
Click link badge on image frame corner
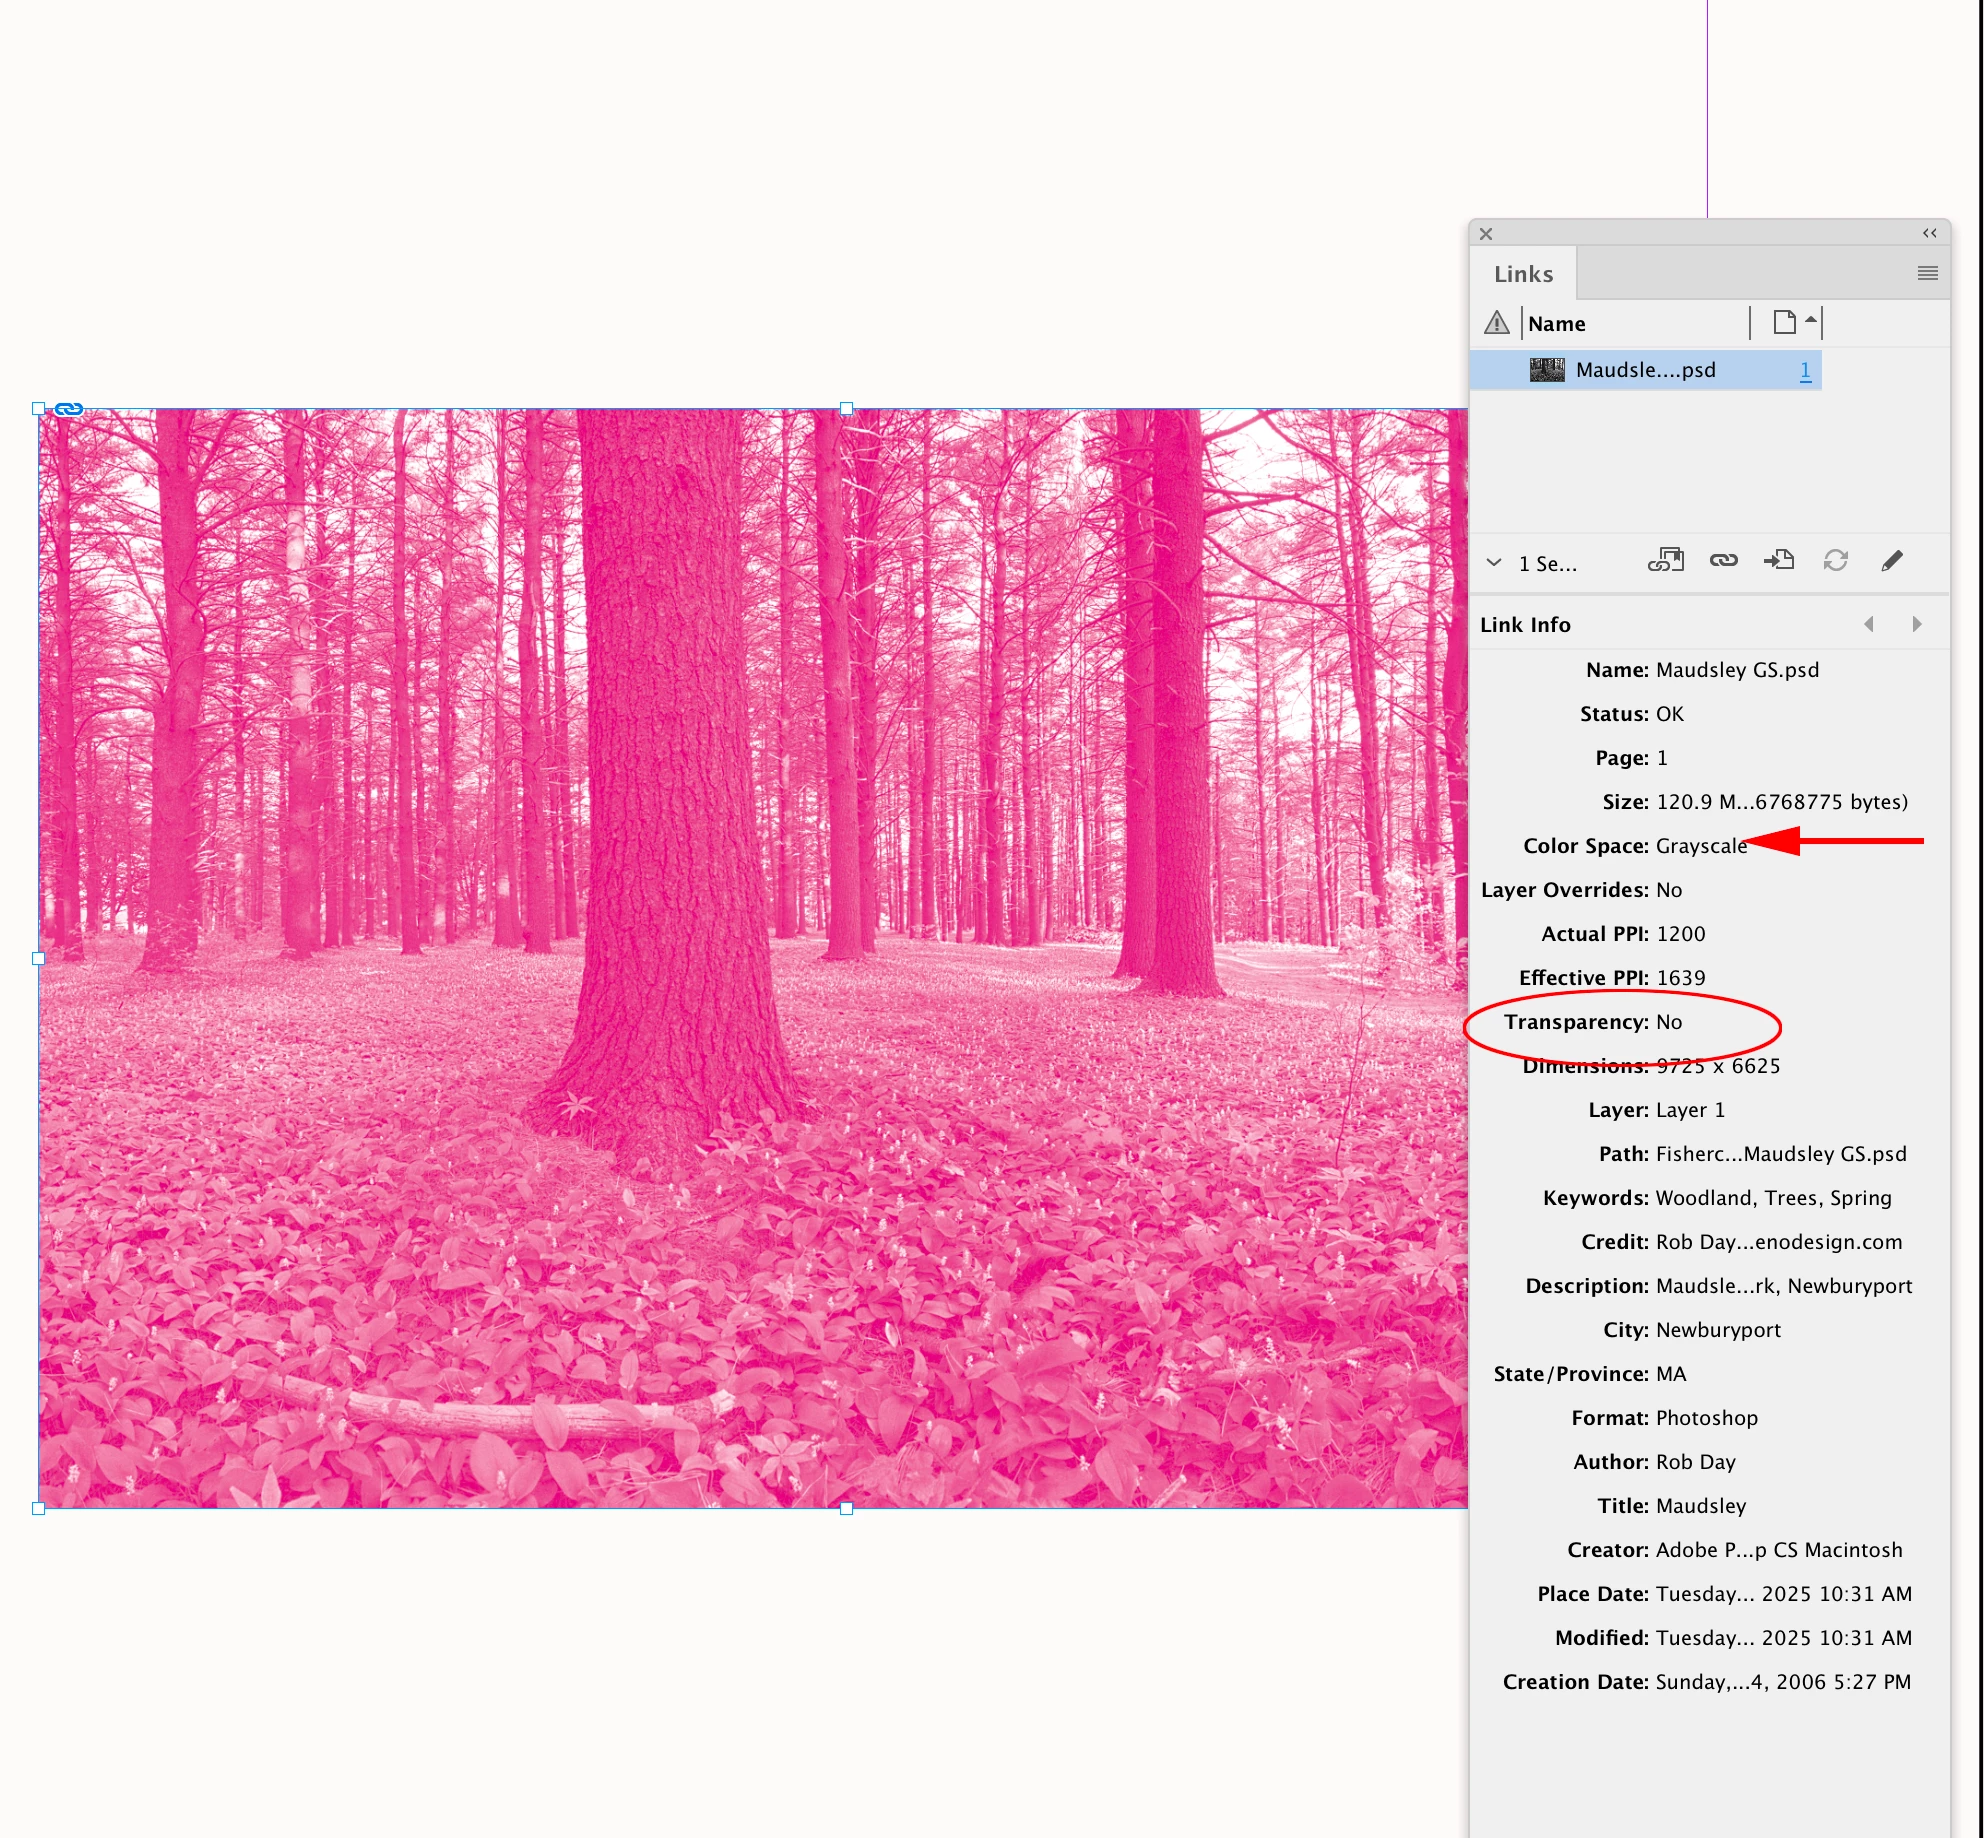(69, 408)
